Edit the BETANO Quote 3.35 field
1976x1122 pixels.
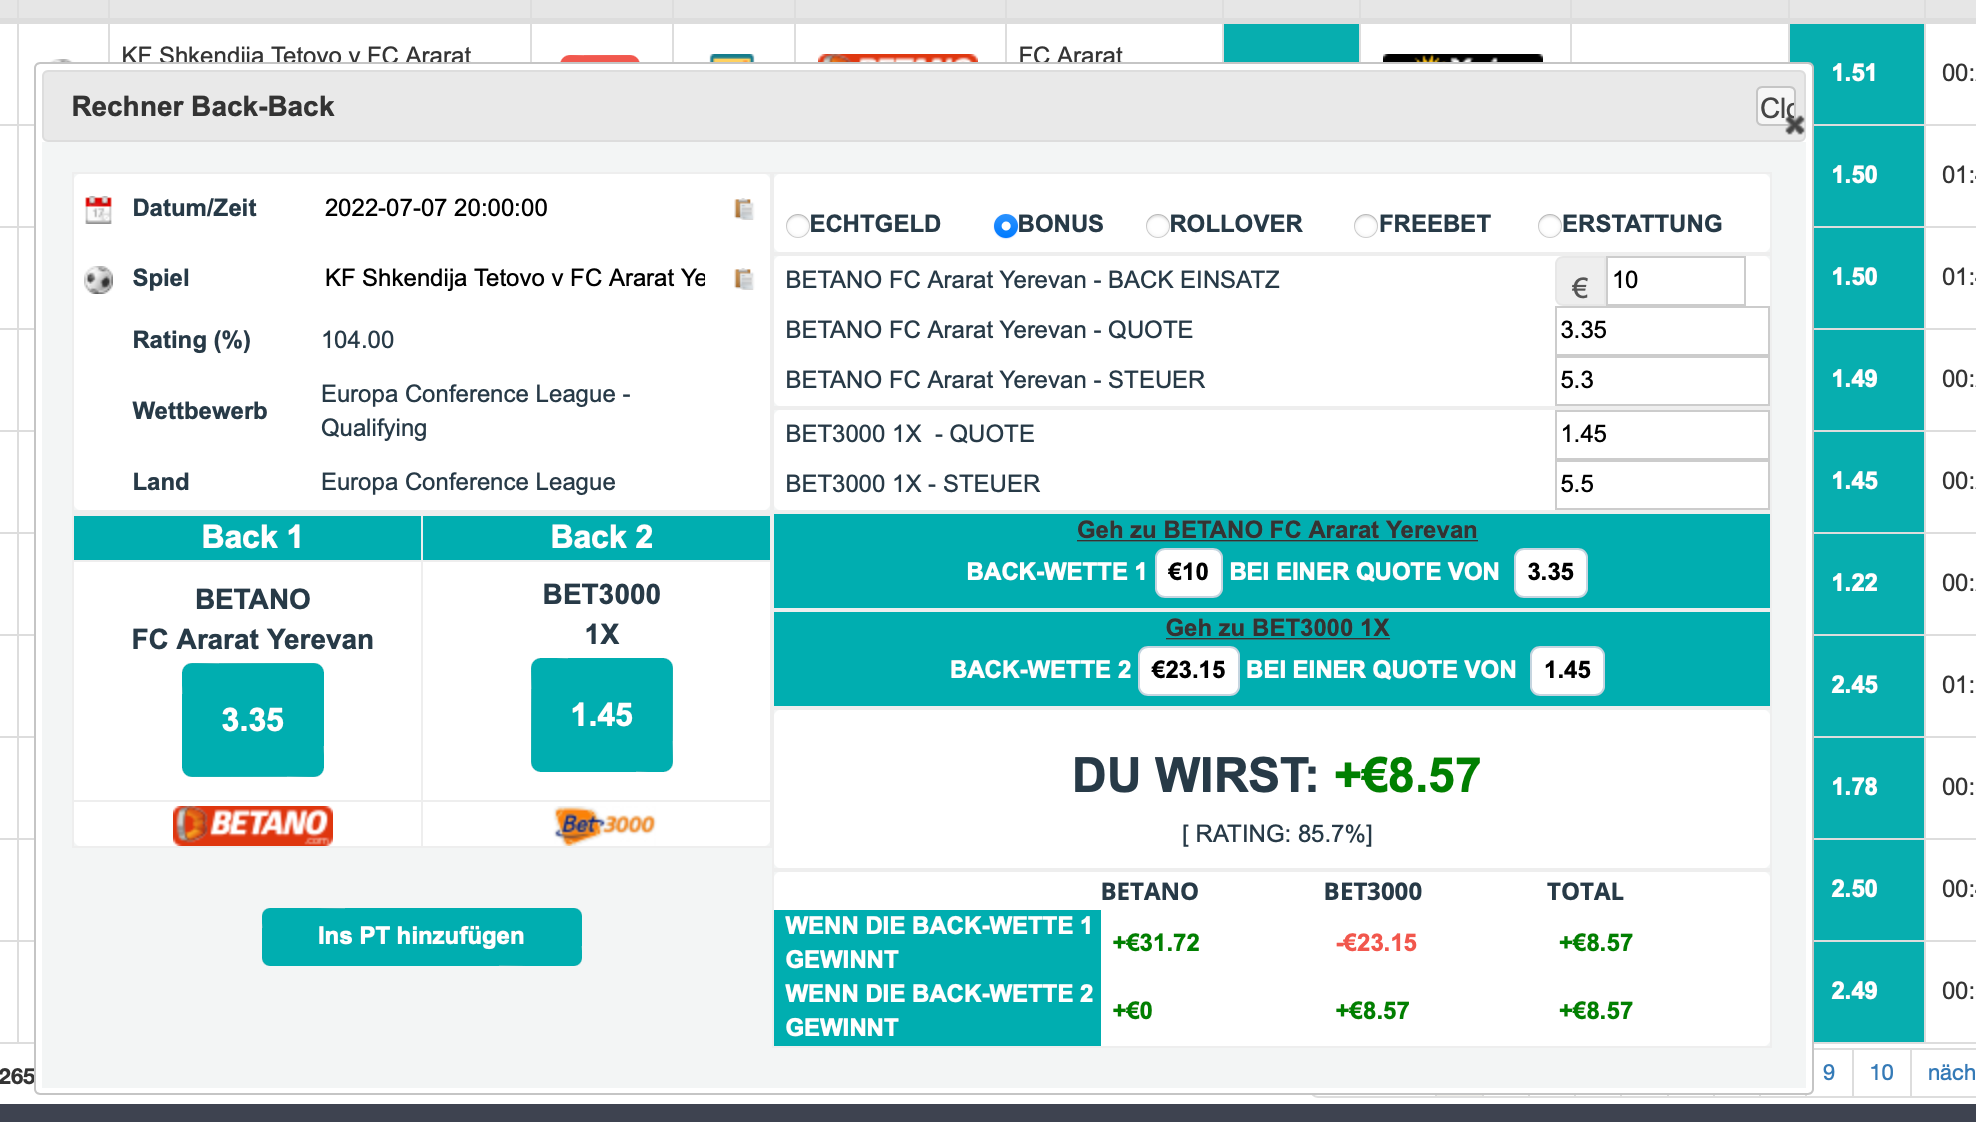[1662, 330]
